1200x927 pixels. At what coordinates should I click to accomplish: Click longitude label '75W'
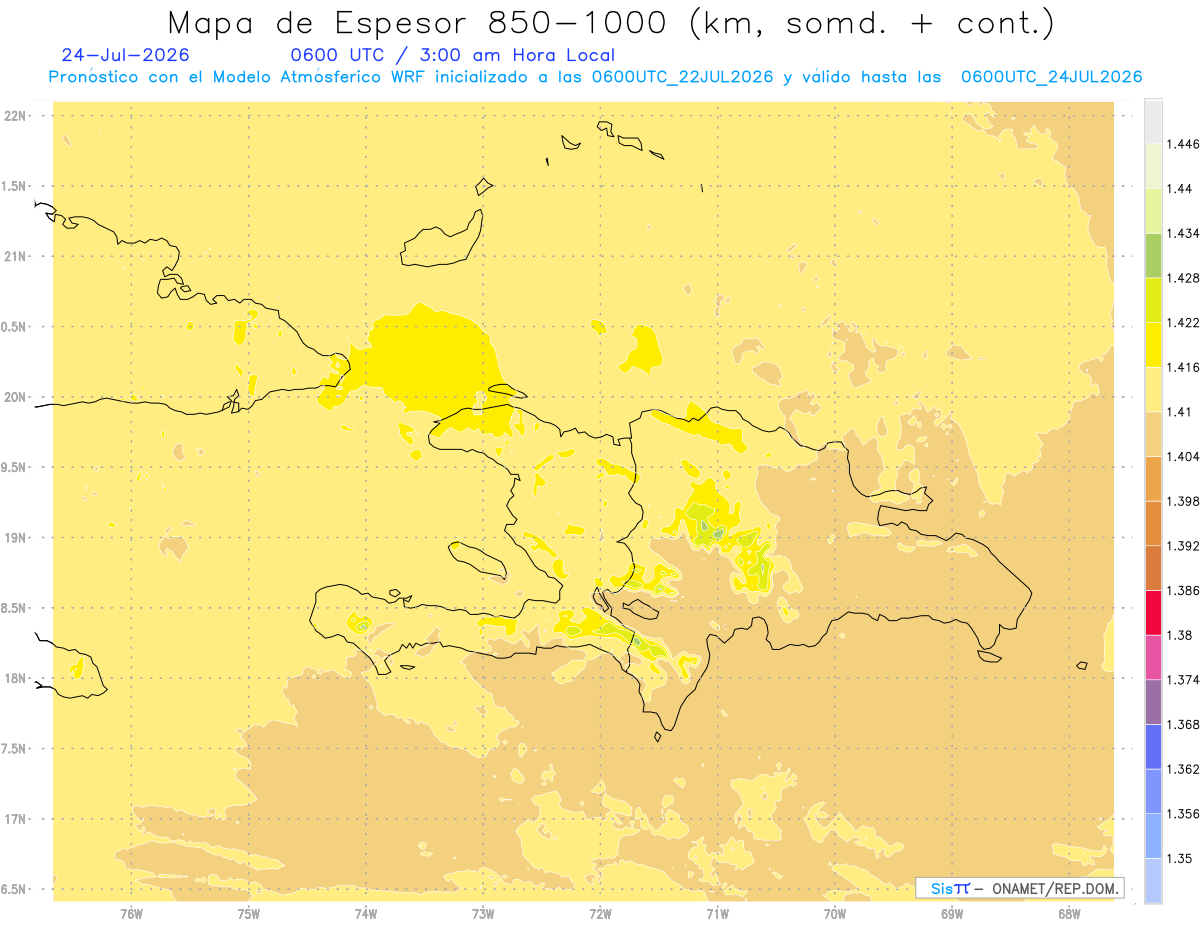pyautogui.click(x=249, y=913)
